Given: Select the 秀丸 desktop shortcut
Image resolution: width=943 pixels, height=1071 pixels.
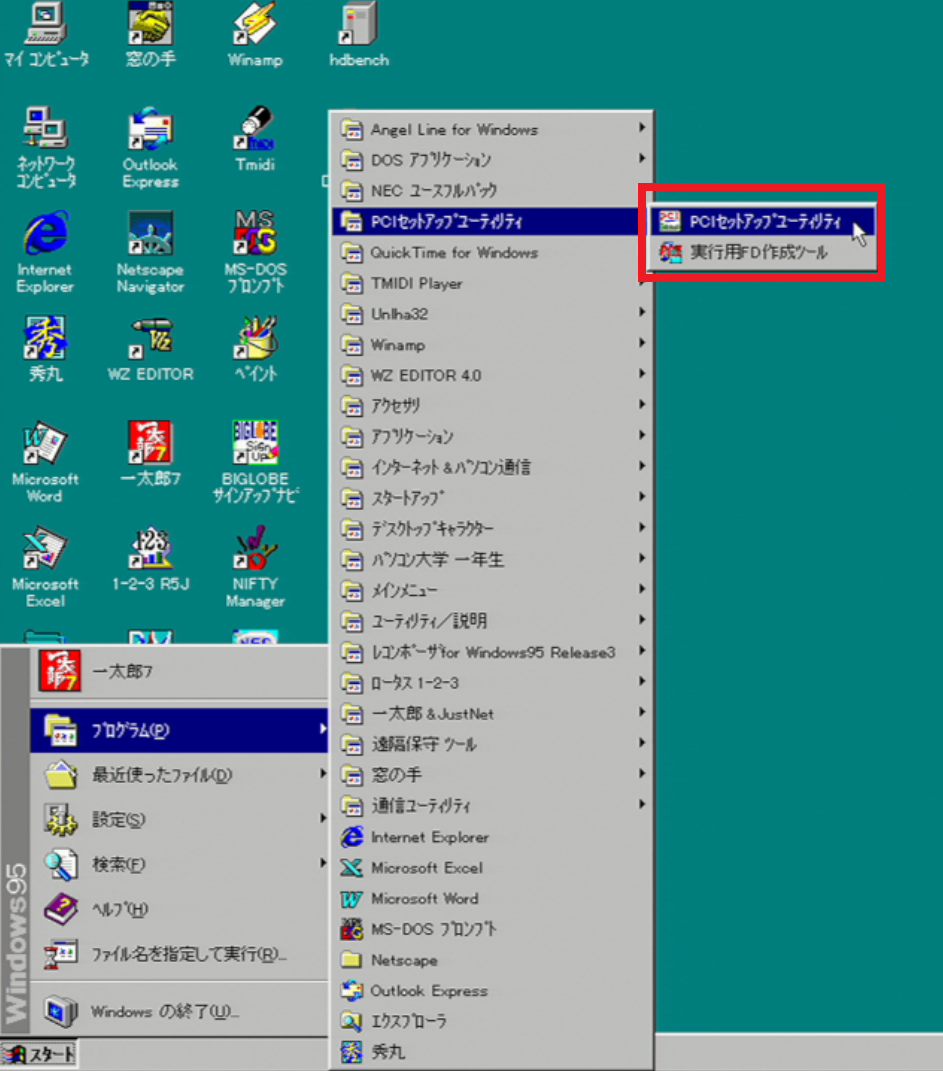Looking at the screenshot, I should (x=45, y=348).
